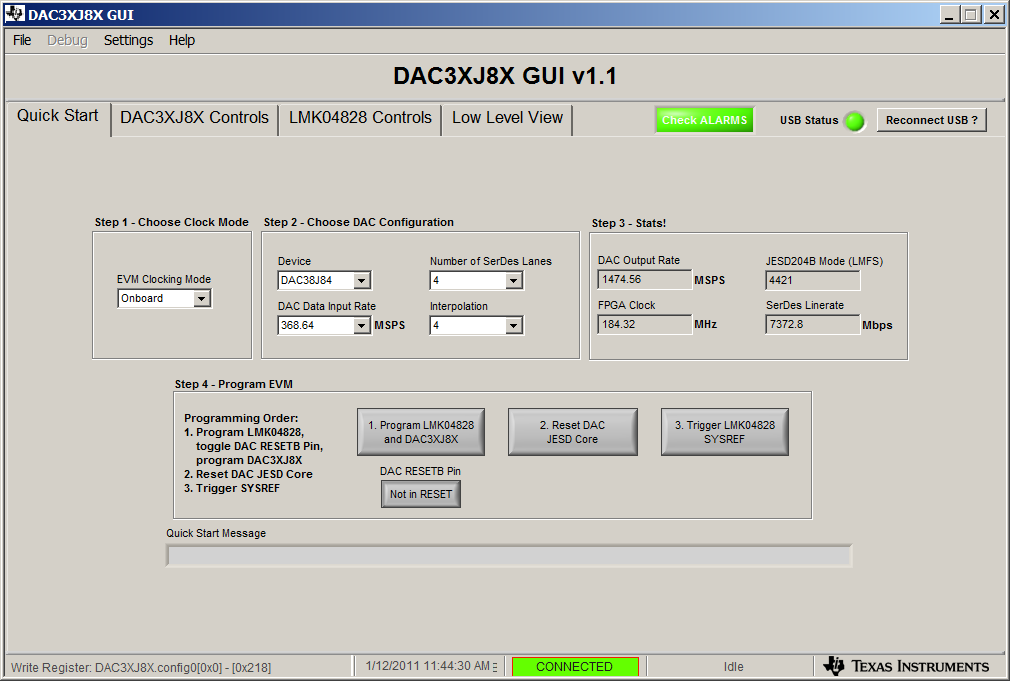Click the Write Register status bar message

pos(141,667)
